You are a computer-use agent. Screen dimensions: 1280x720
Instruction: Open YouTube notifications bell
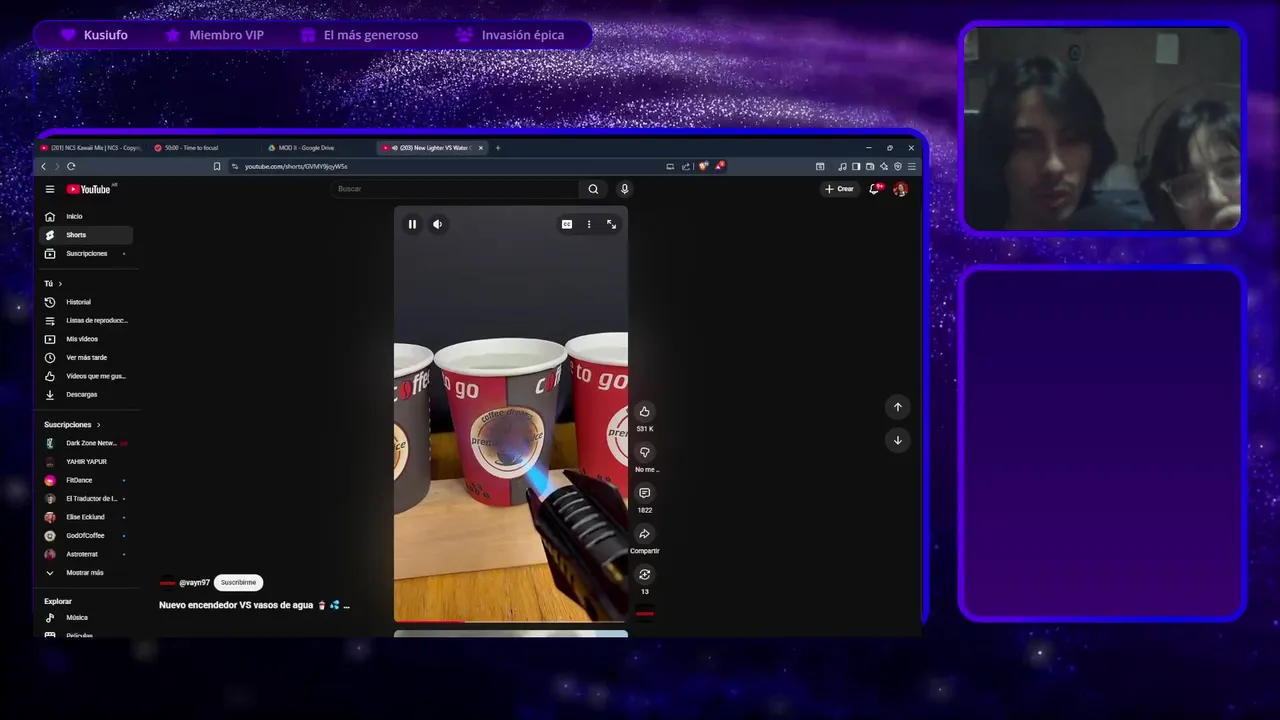[875, 189]
